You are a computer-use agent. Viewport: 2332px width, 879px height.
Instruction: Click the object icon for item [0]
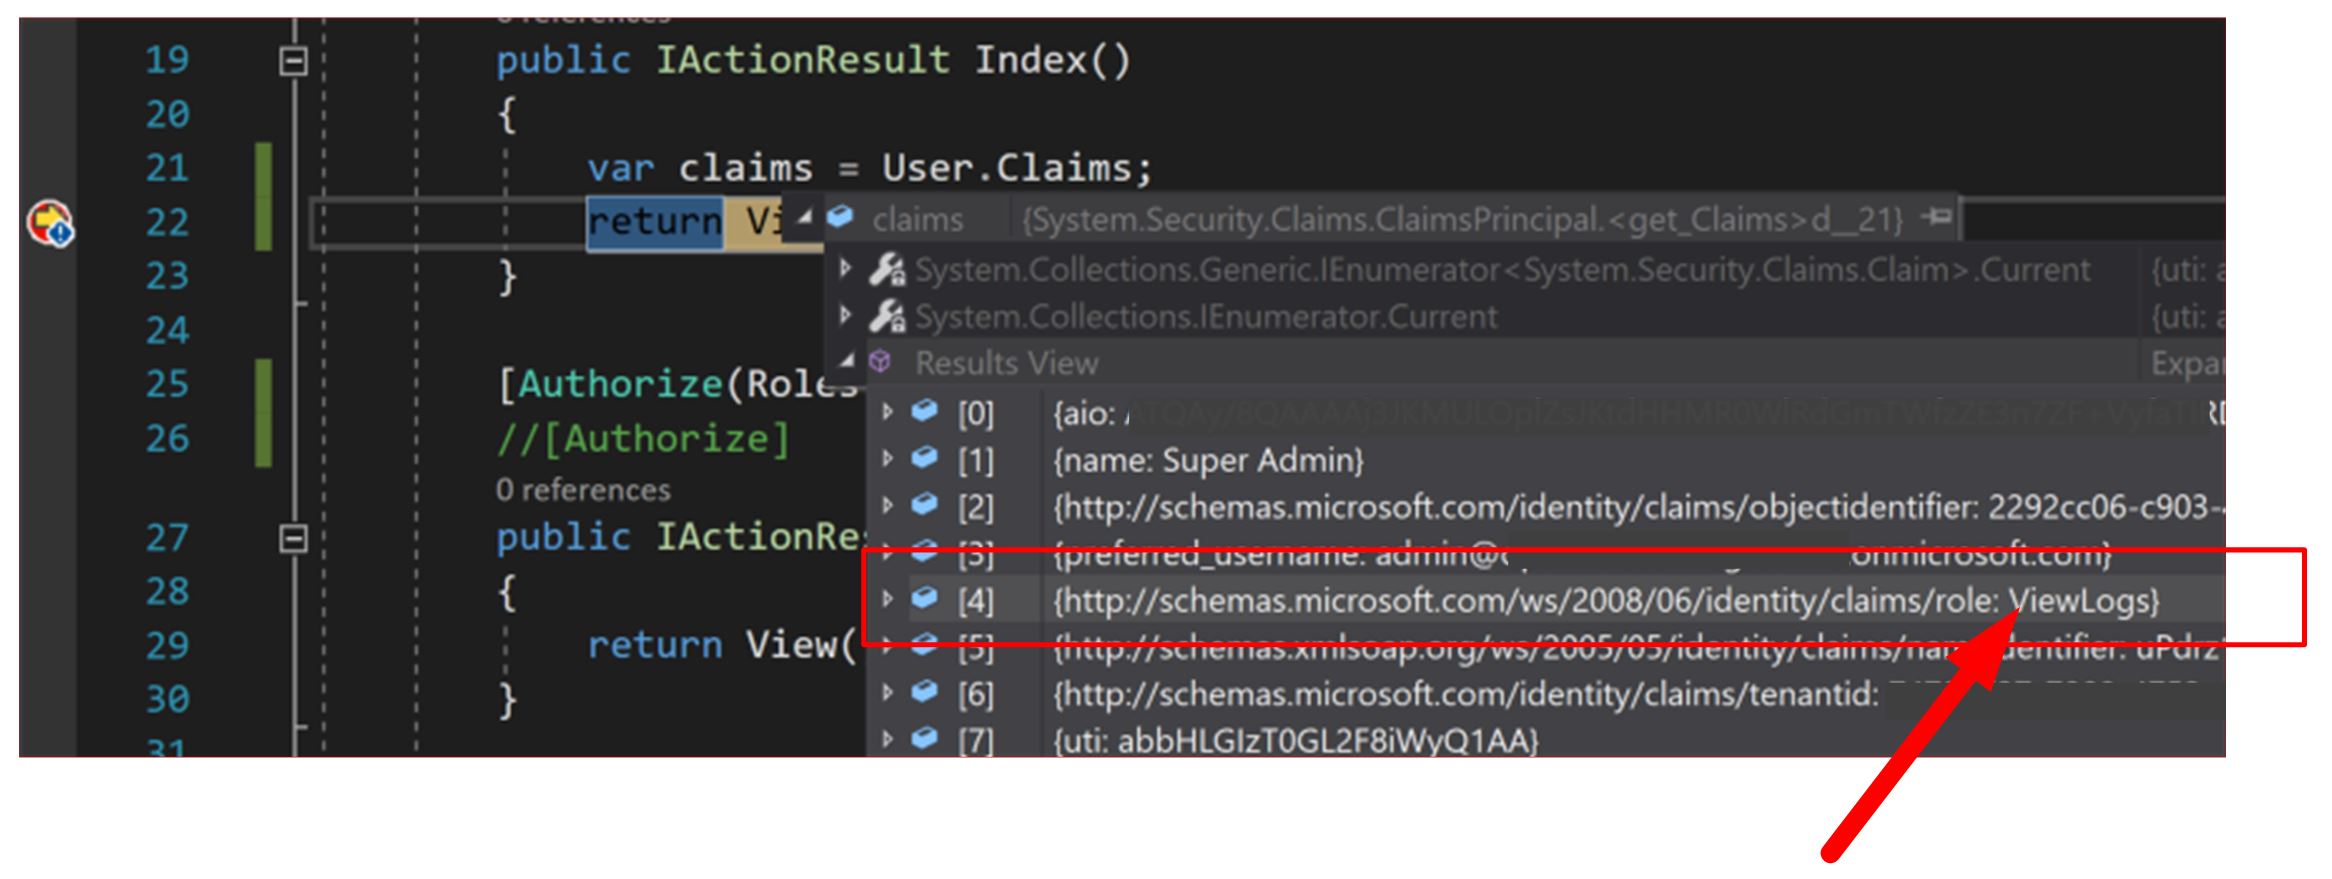tap(925, 410)
